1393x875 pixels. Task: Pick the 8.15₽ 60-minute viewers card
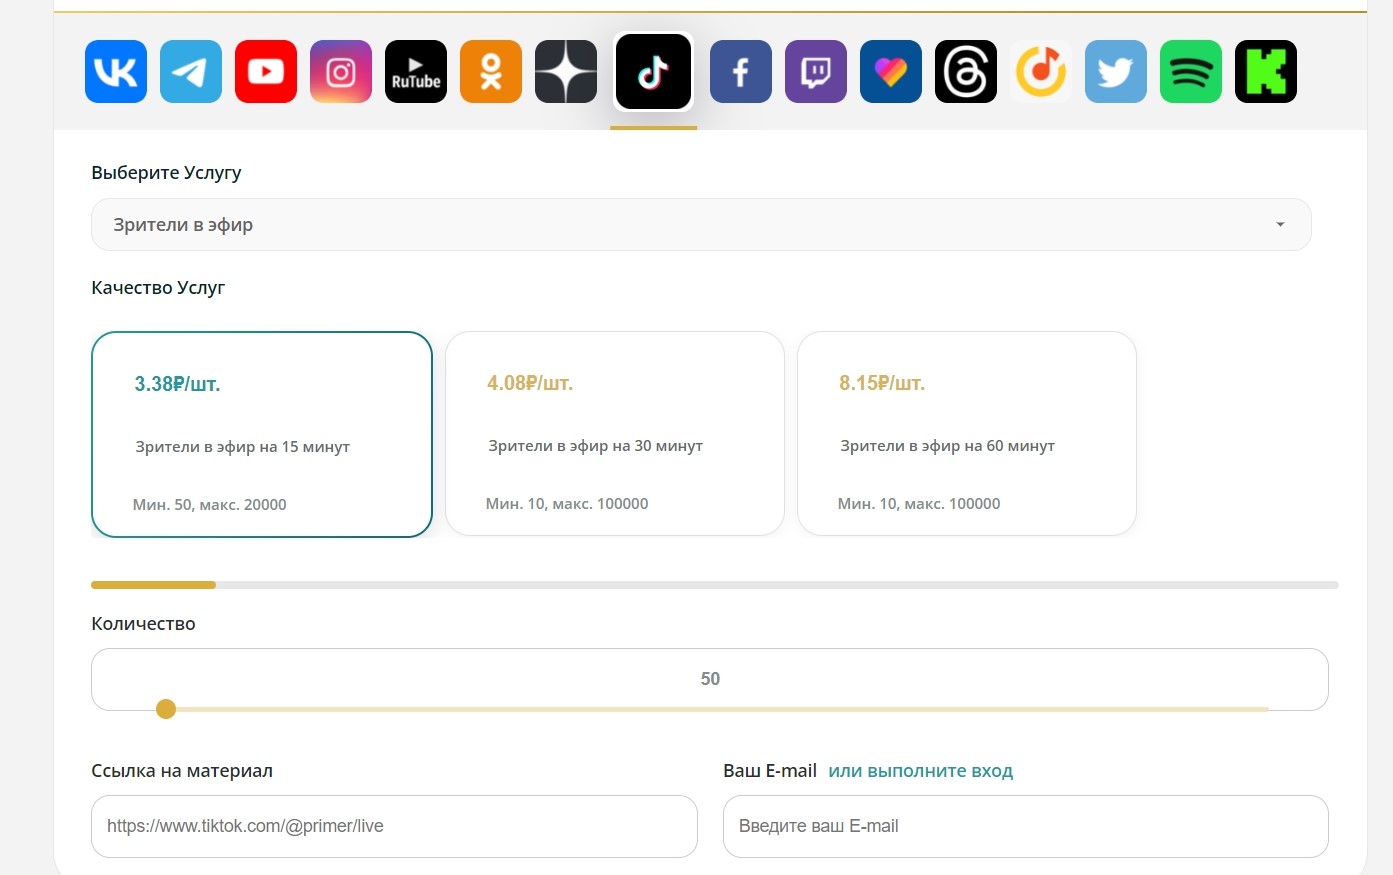point(967,434)
